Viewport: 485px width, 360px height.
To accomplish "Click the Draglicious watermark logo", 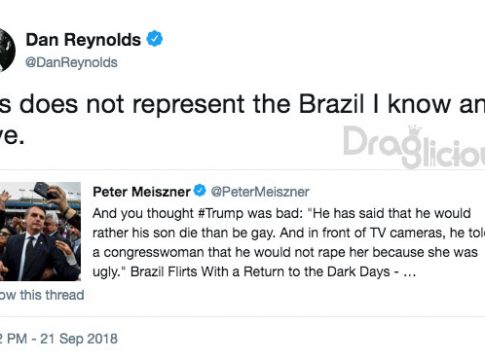I will (x=414, y=147).
